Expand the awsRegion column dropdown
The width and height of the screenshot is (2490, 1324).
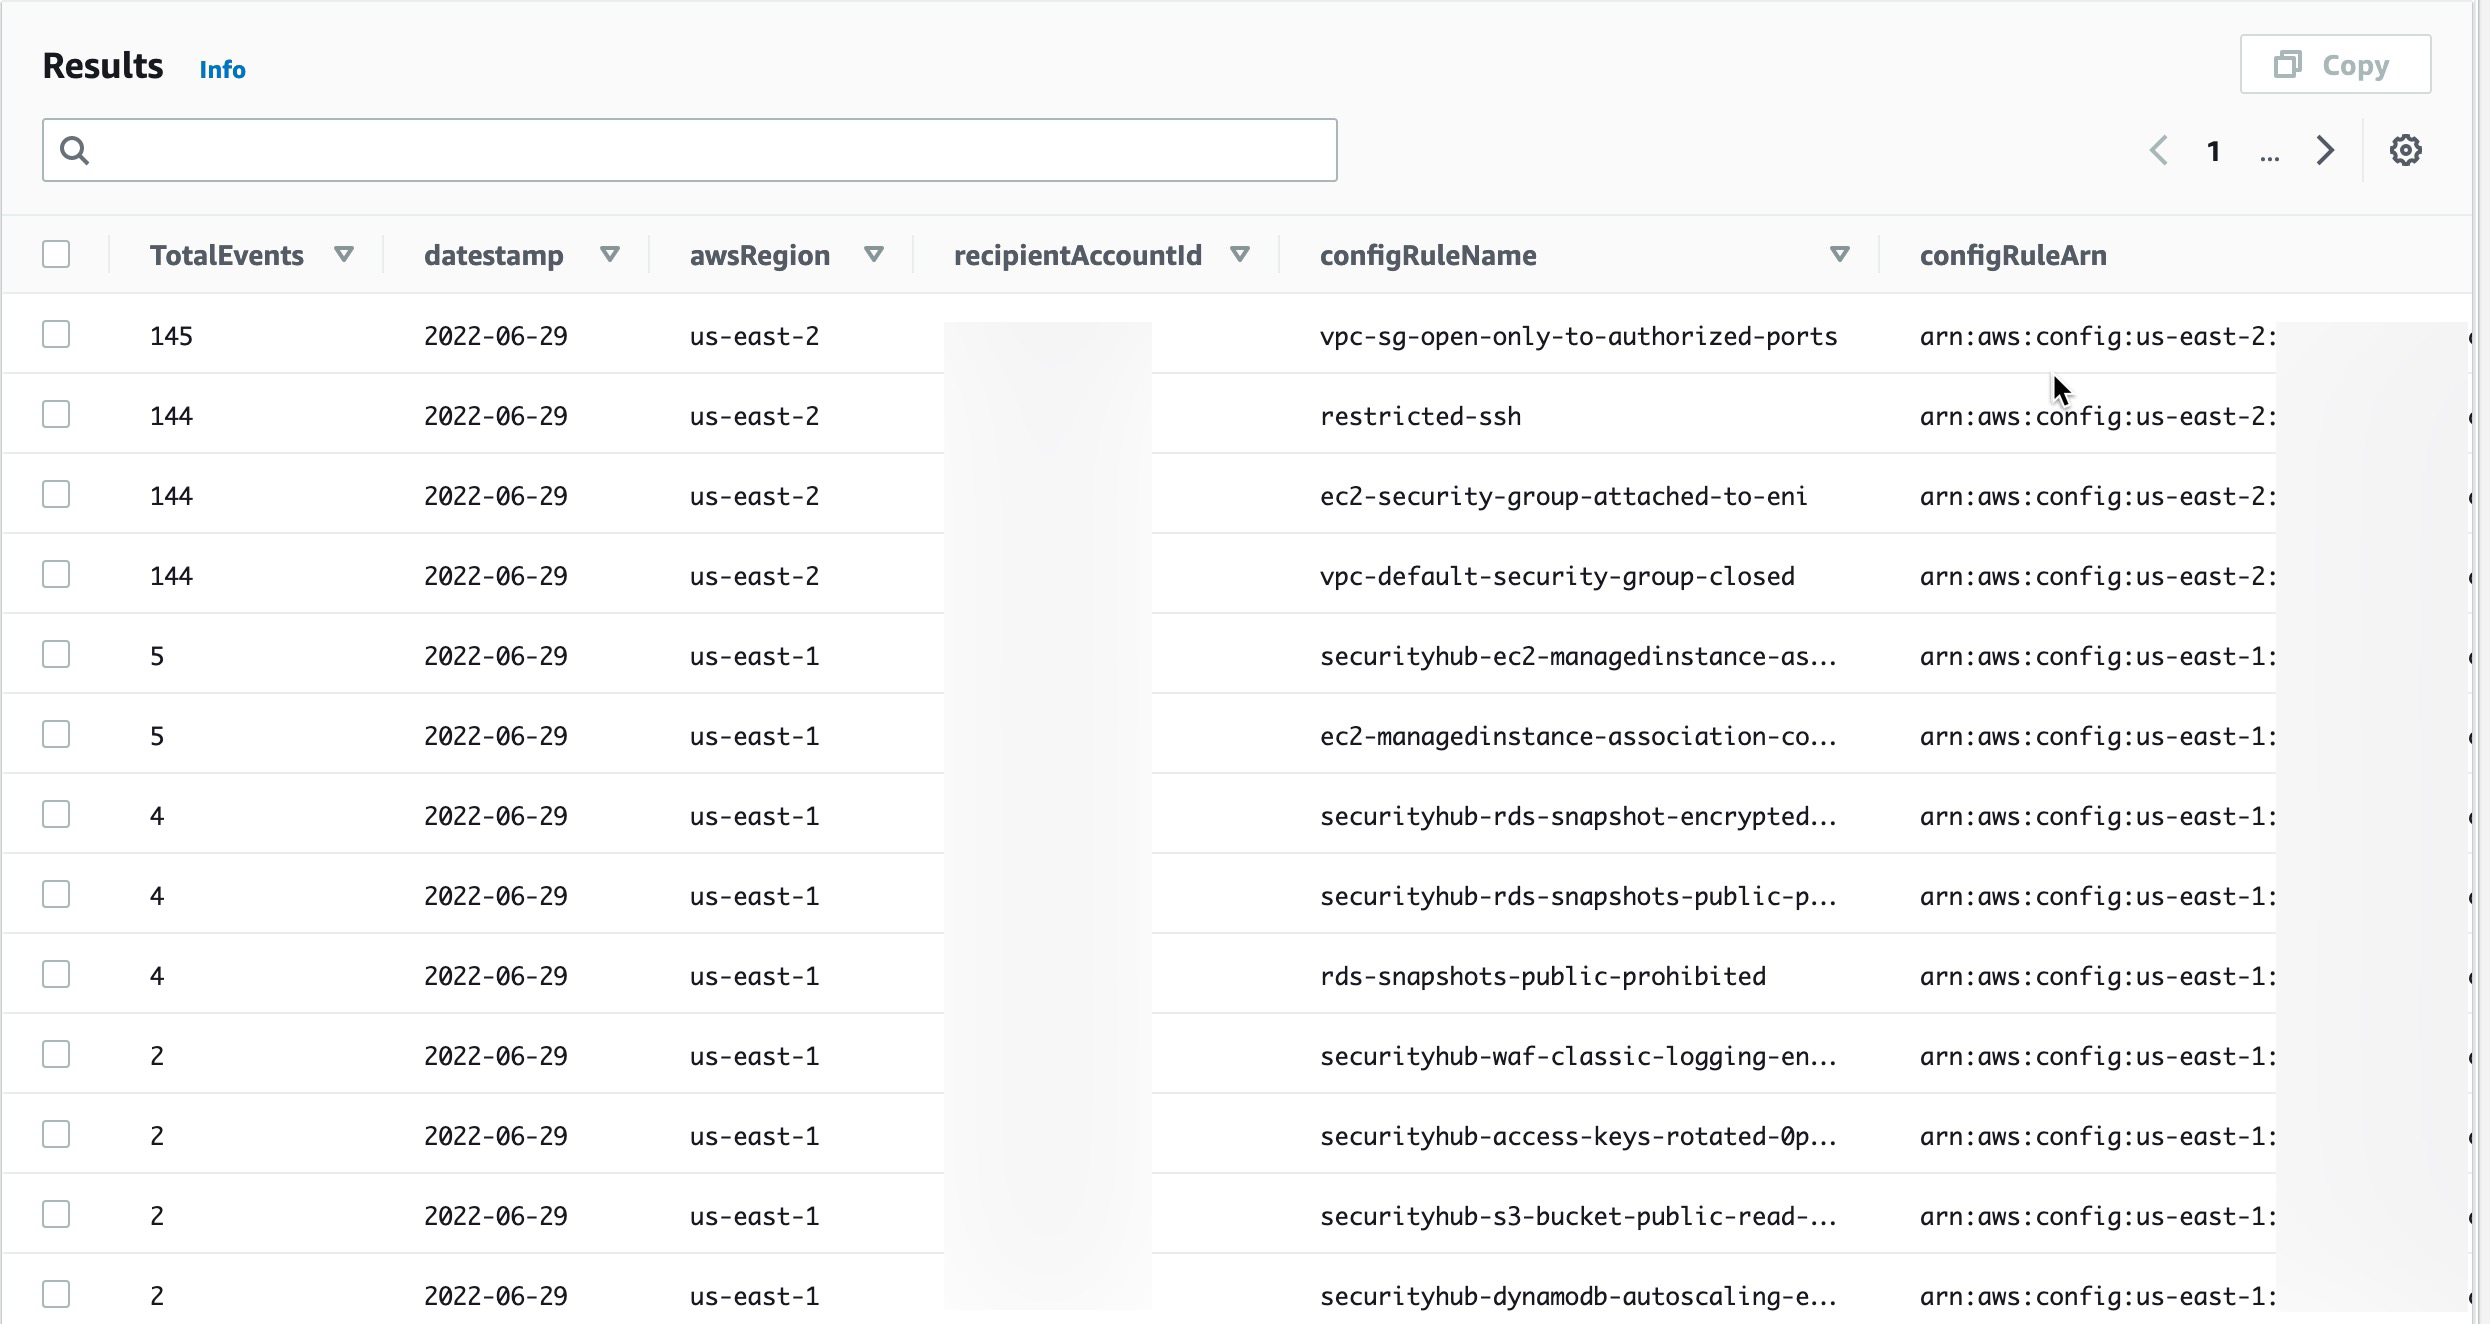(874, 255)
